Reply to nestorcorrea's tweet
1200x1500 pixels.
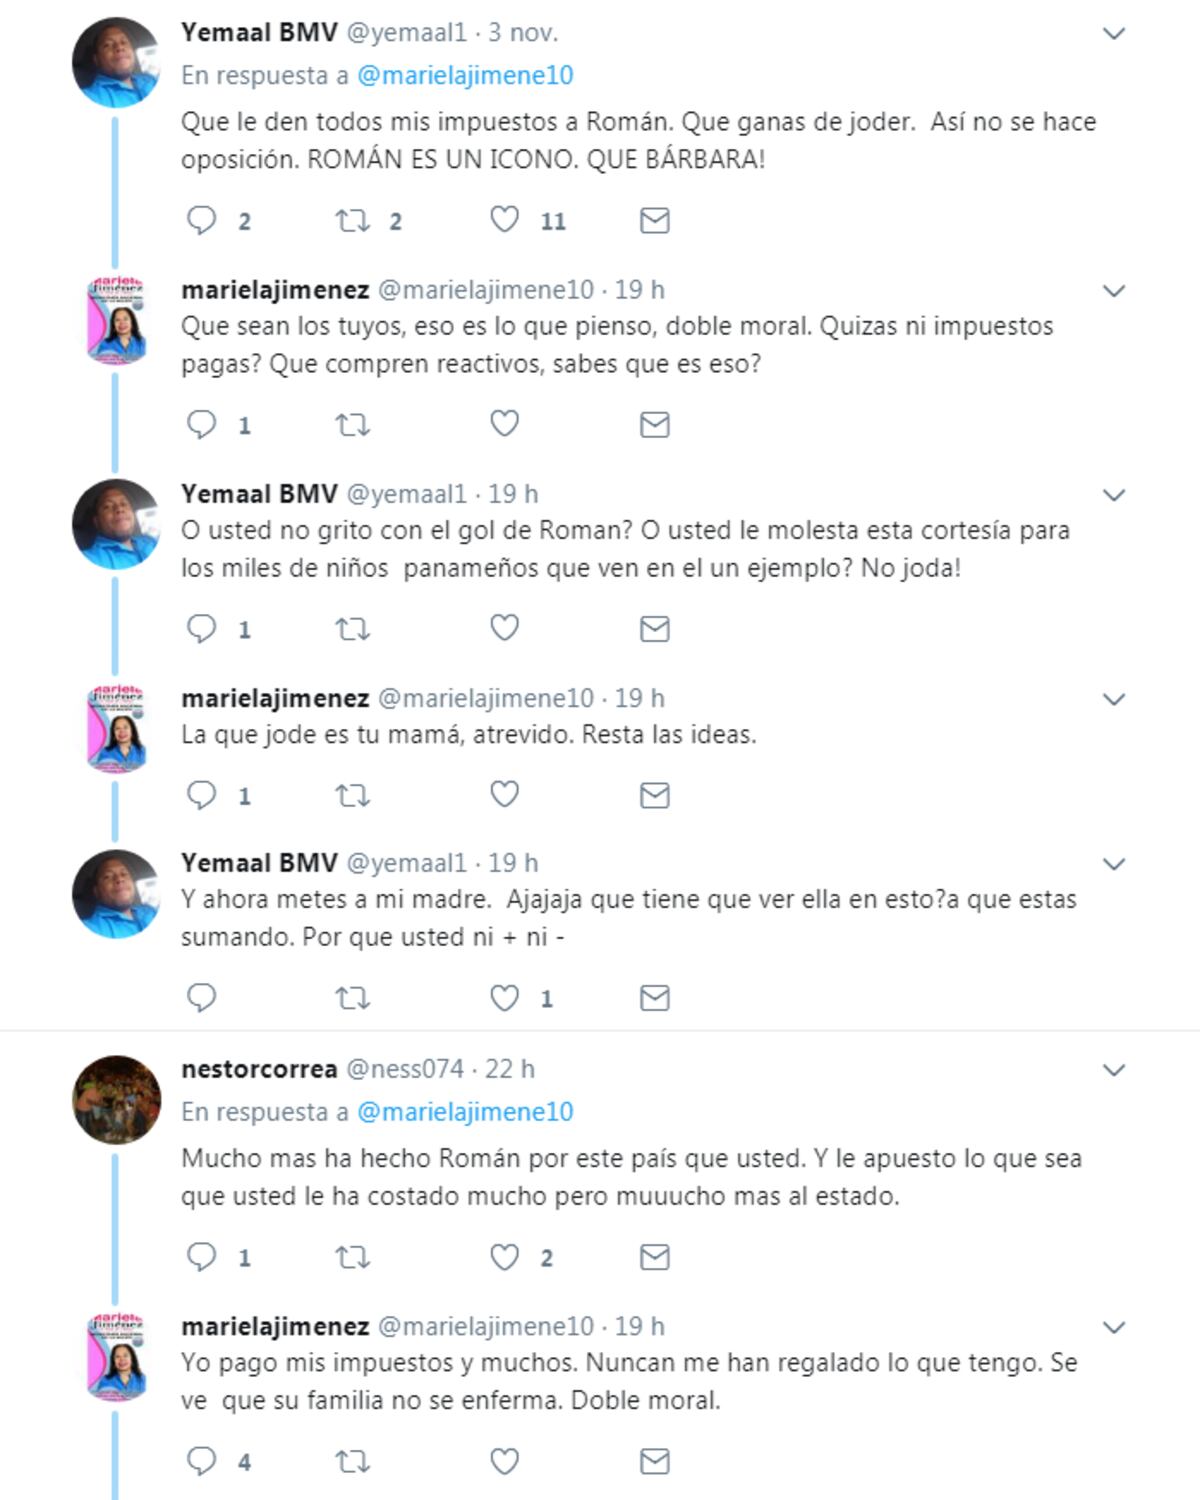click(x=202, y=1255)
